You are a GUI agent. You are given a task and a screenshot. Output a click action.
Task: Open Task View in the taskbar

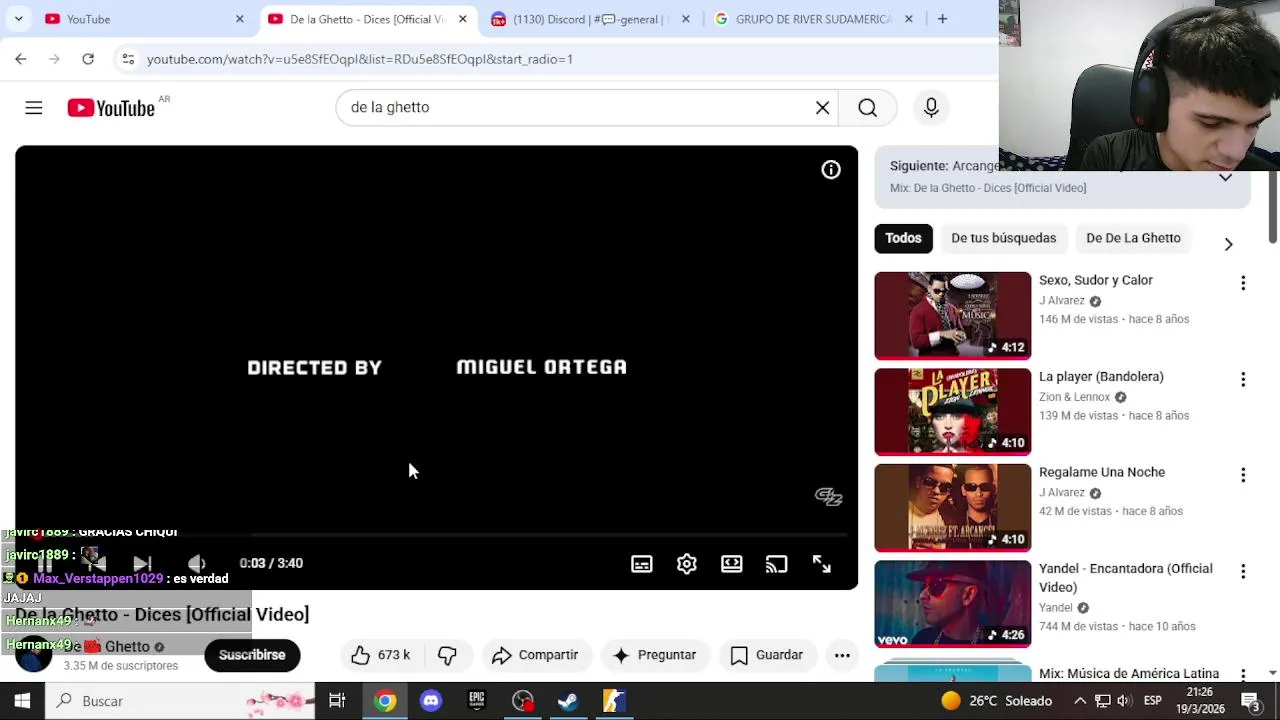point(337,701)
